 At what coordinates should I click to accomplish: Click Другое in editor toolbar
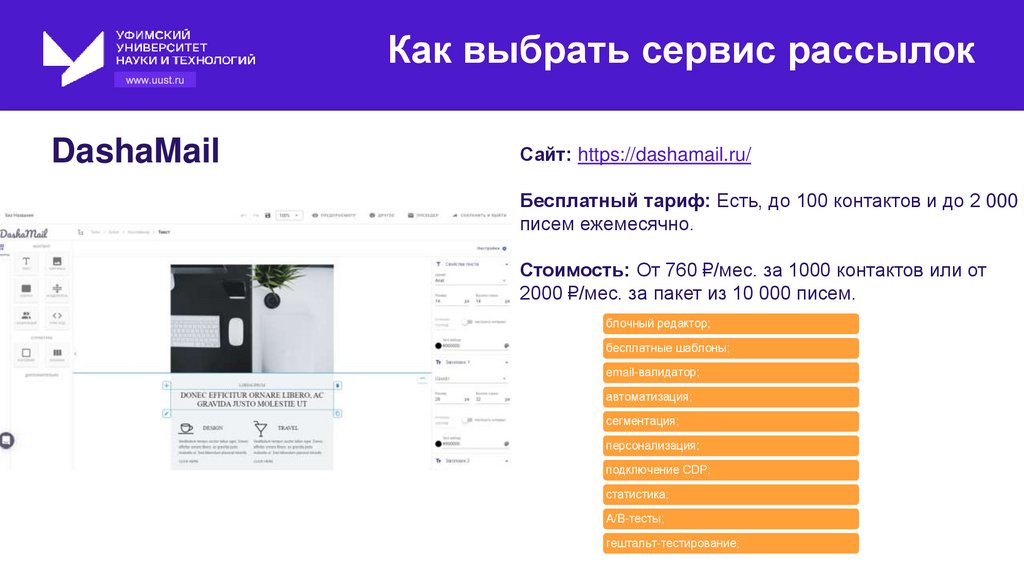click(382, 215)
